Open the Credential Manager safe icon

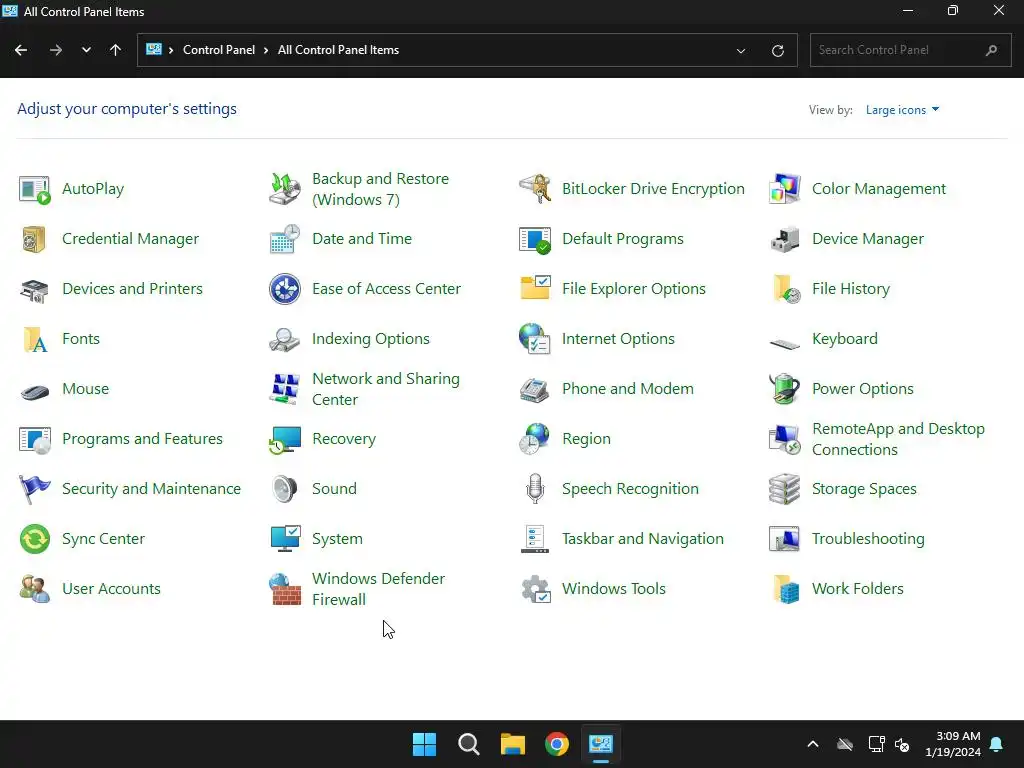35,239
